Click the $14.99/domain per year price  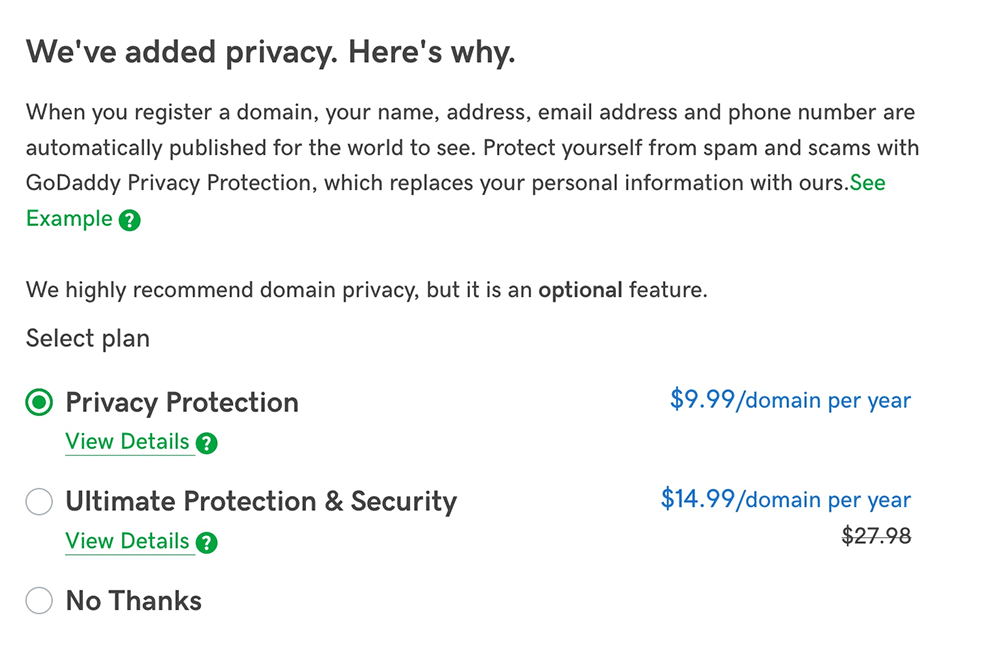coord(786,500)
